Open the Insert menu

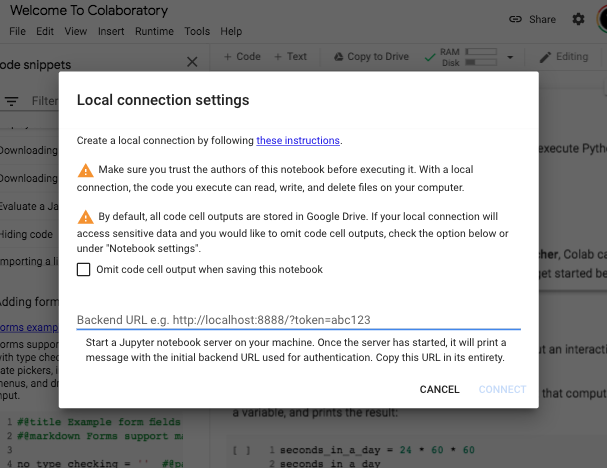click(111, 31)
